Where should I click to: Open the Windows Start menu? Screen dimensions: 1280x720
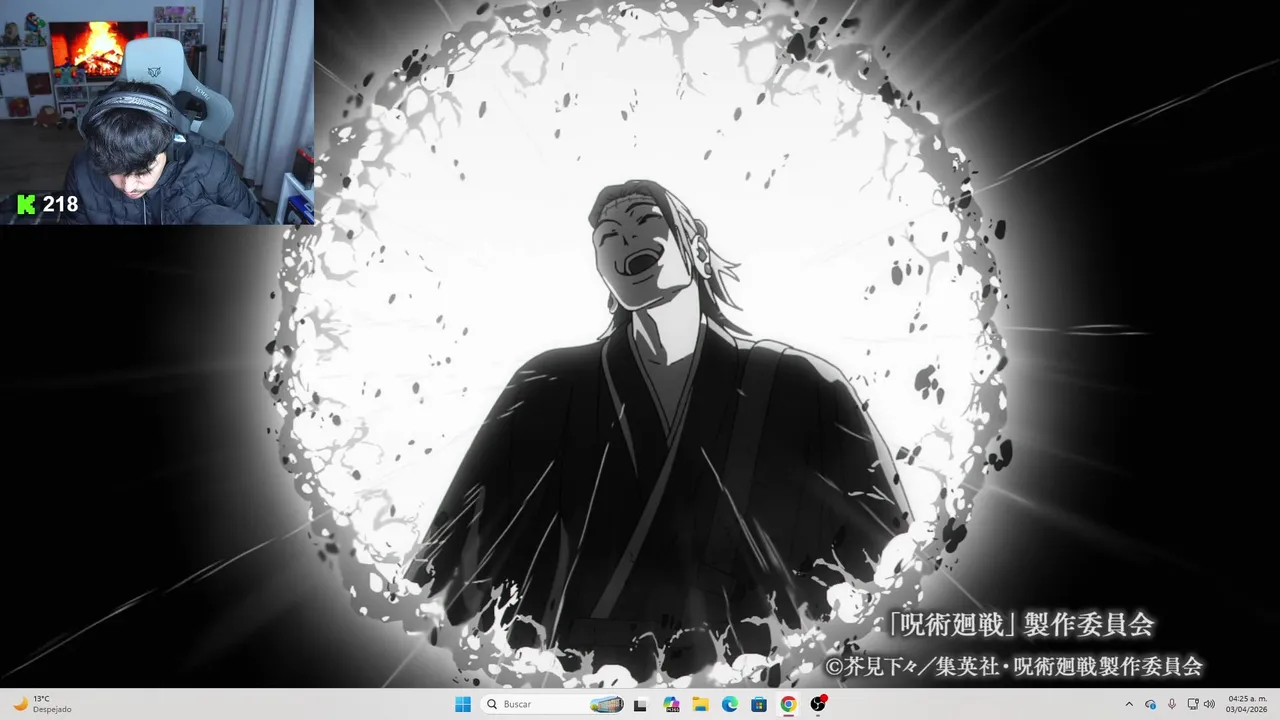[463, 704]
